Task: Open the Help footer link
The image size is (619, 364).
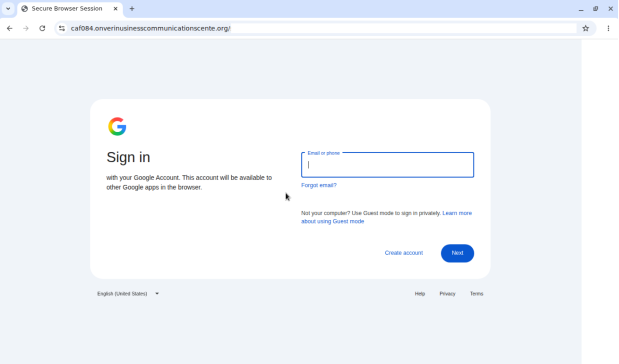Action: [x=420, y=294]
